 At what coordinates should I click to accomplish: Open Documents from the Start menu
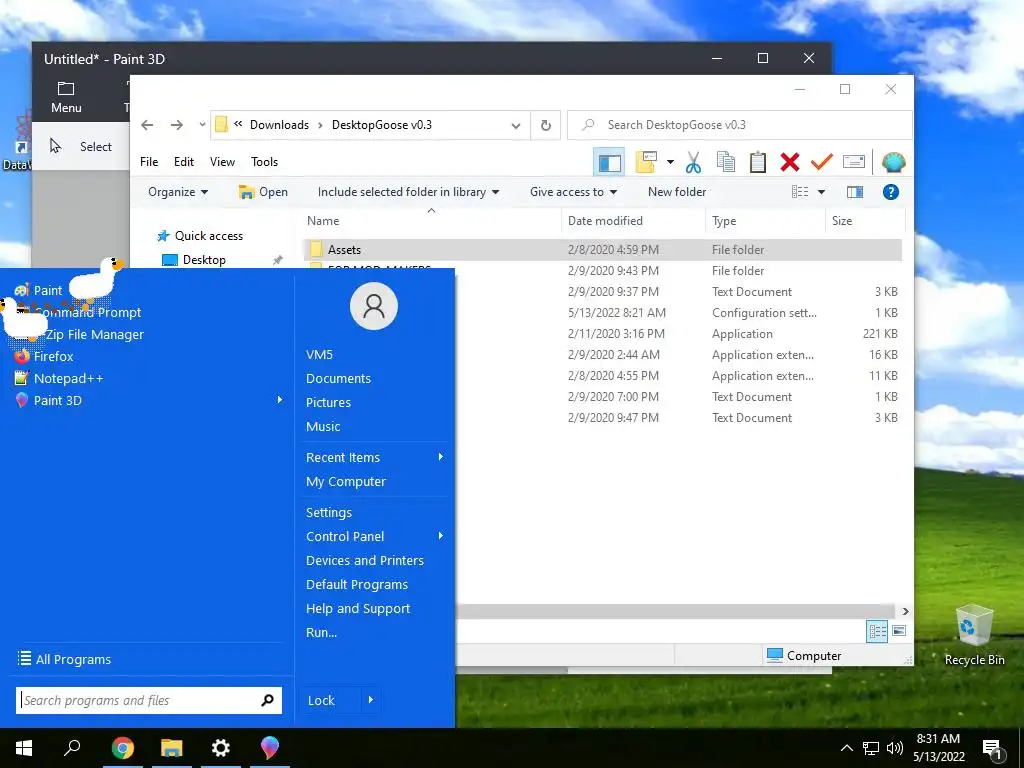click(338, 379)
